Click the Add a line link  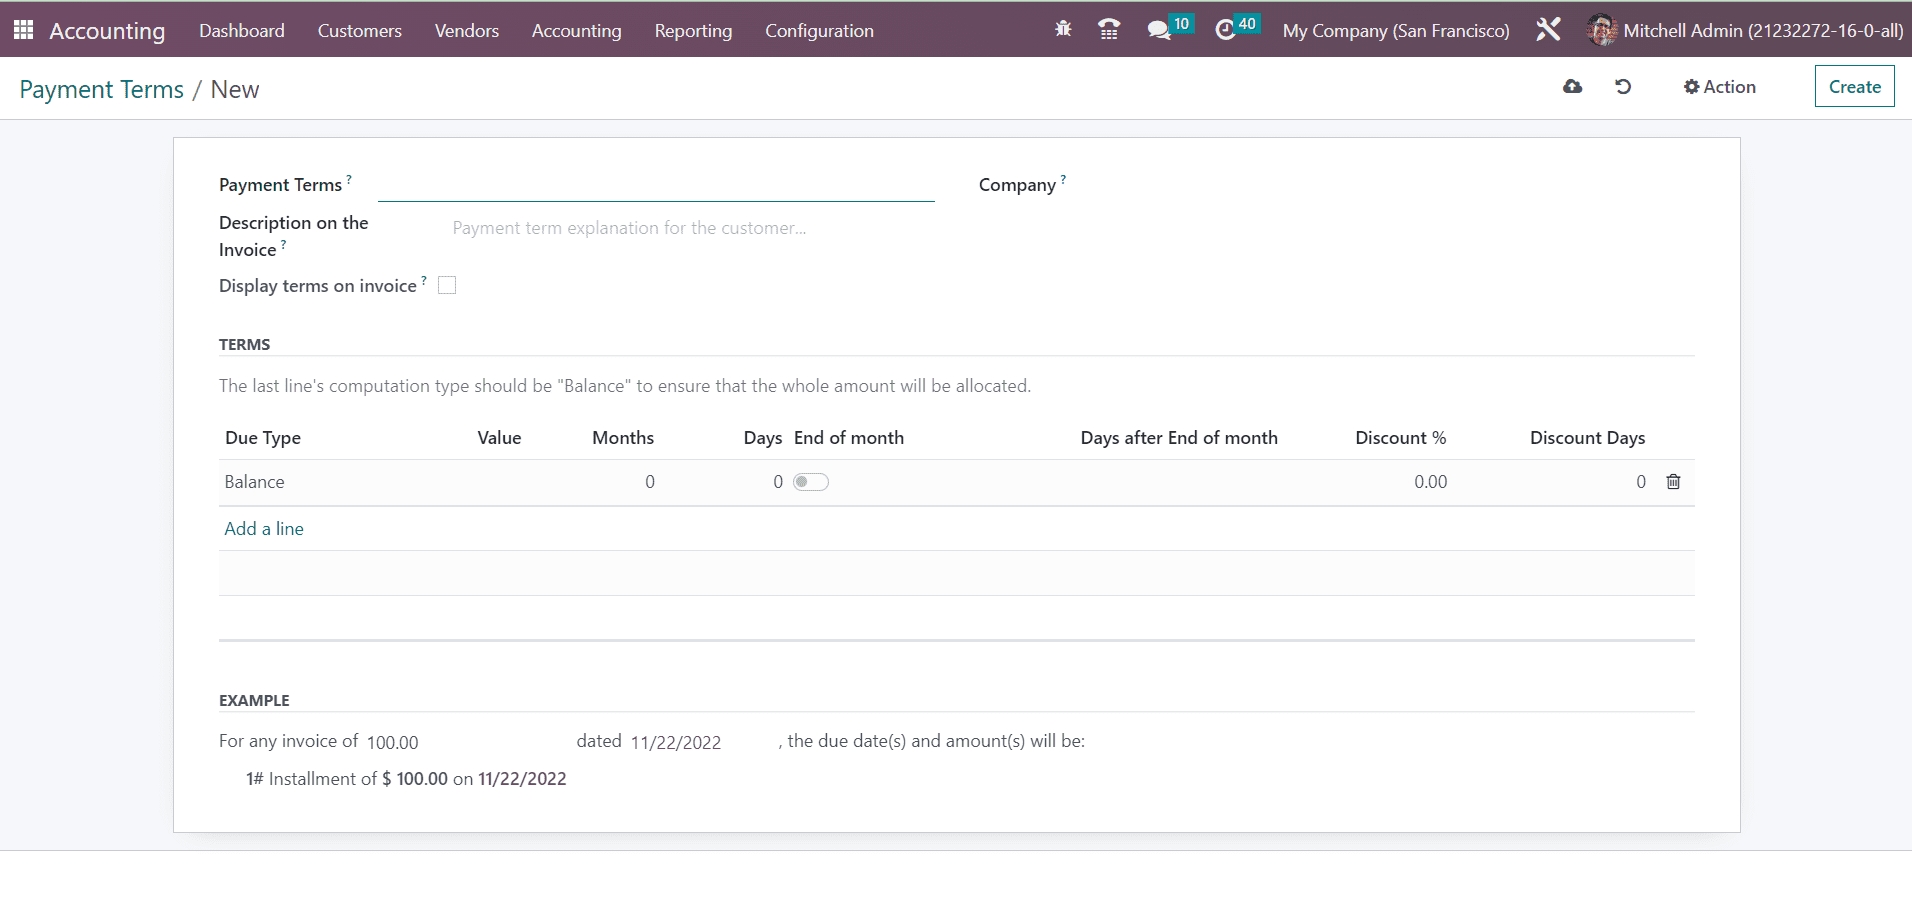click(x=264, y=529)
